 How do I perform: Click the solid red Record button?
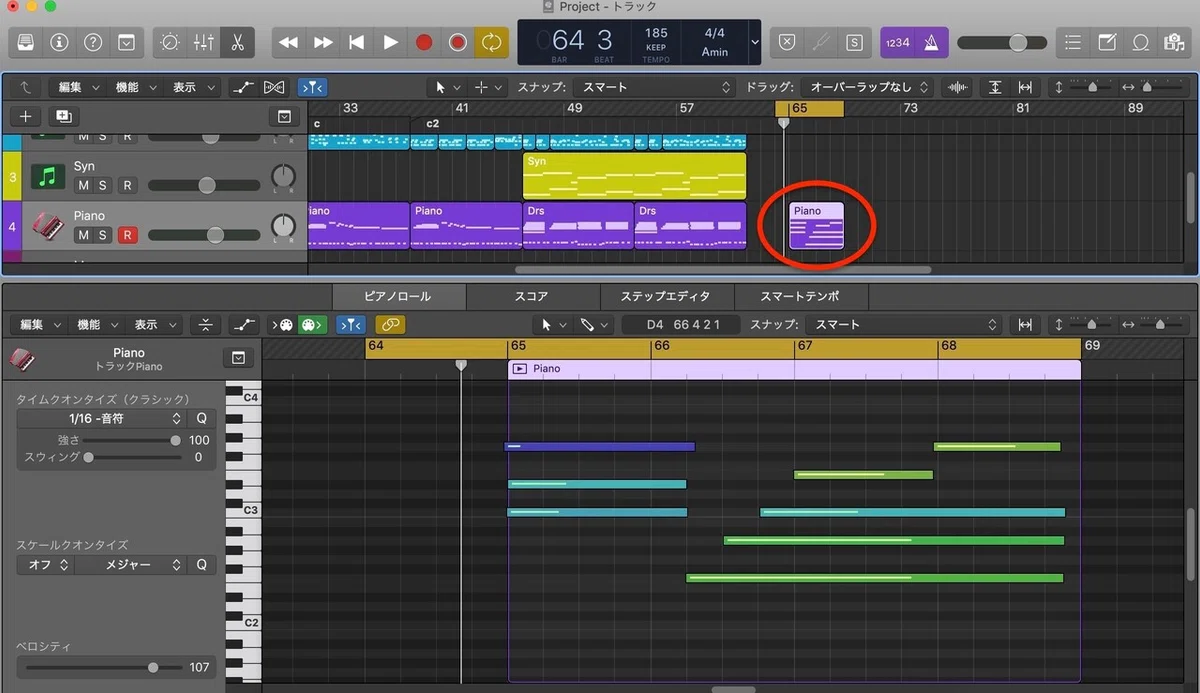pyautogui.click(x=424, y=42)
